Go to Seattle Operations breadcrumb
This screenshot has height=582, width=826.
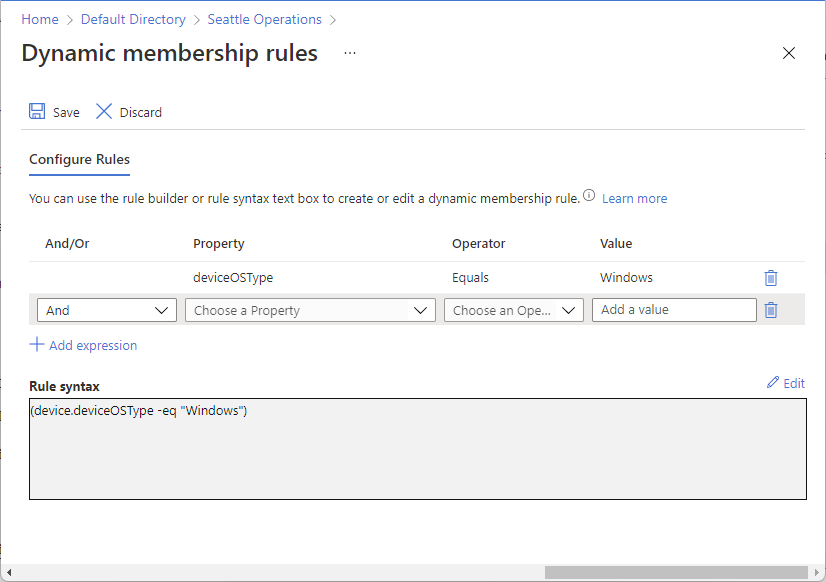click(264, 19)
